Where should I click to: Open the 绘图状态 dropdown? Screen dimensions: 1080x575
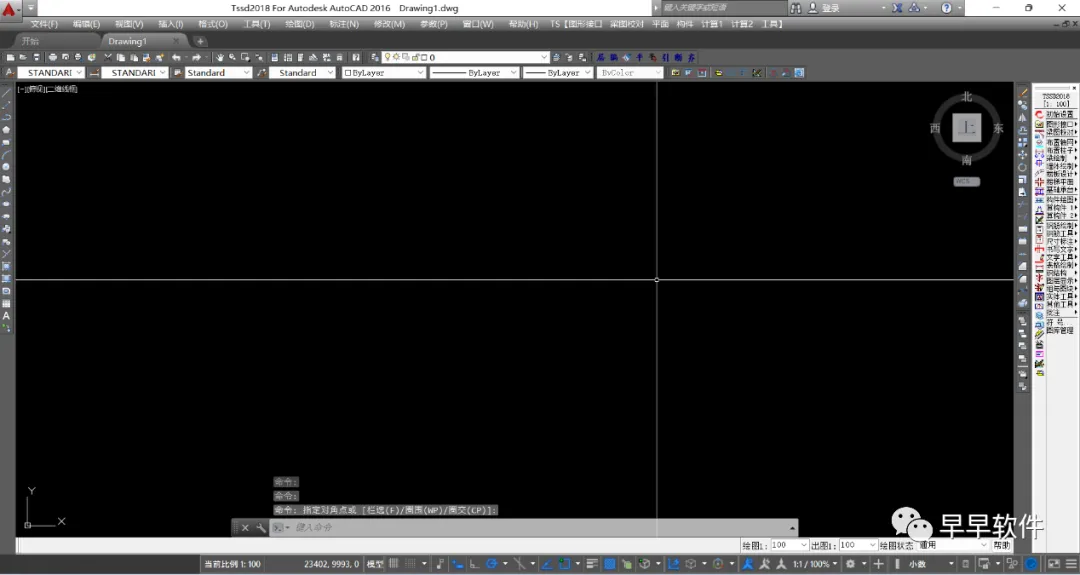[953, 545]
